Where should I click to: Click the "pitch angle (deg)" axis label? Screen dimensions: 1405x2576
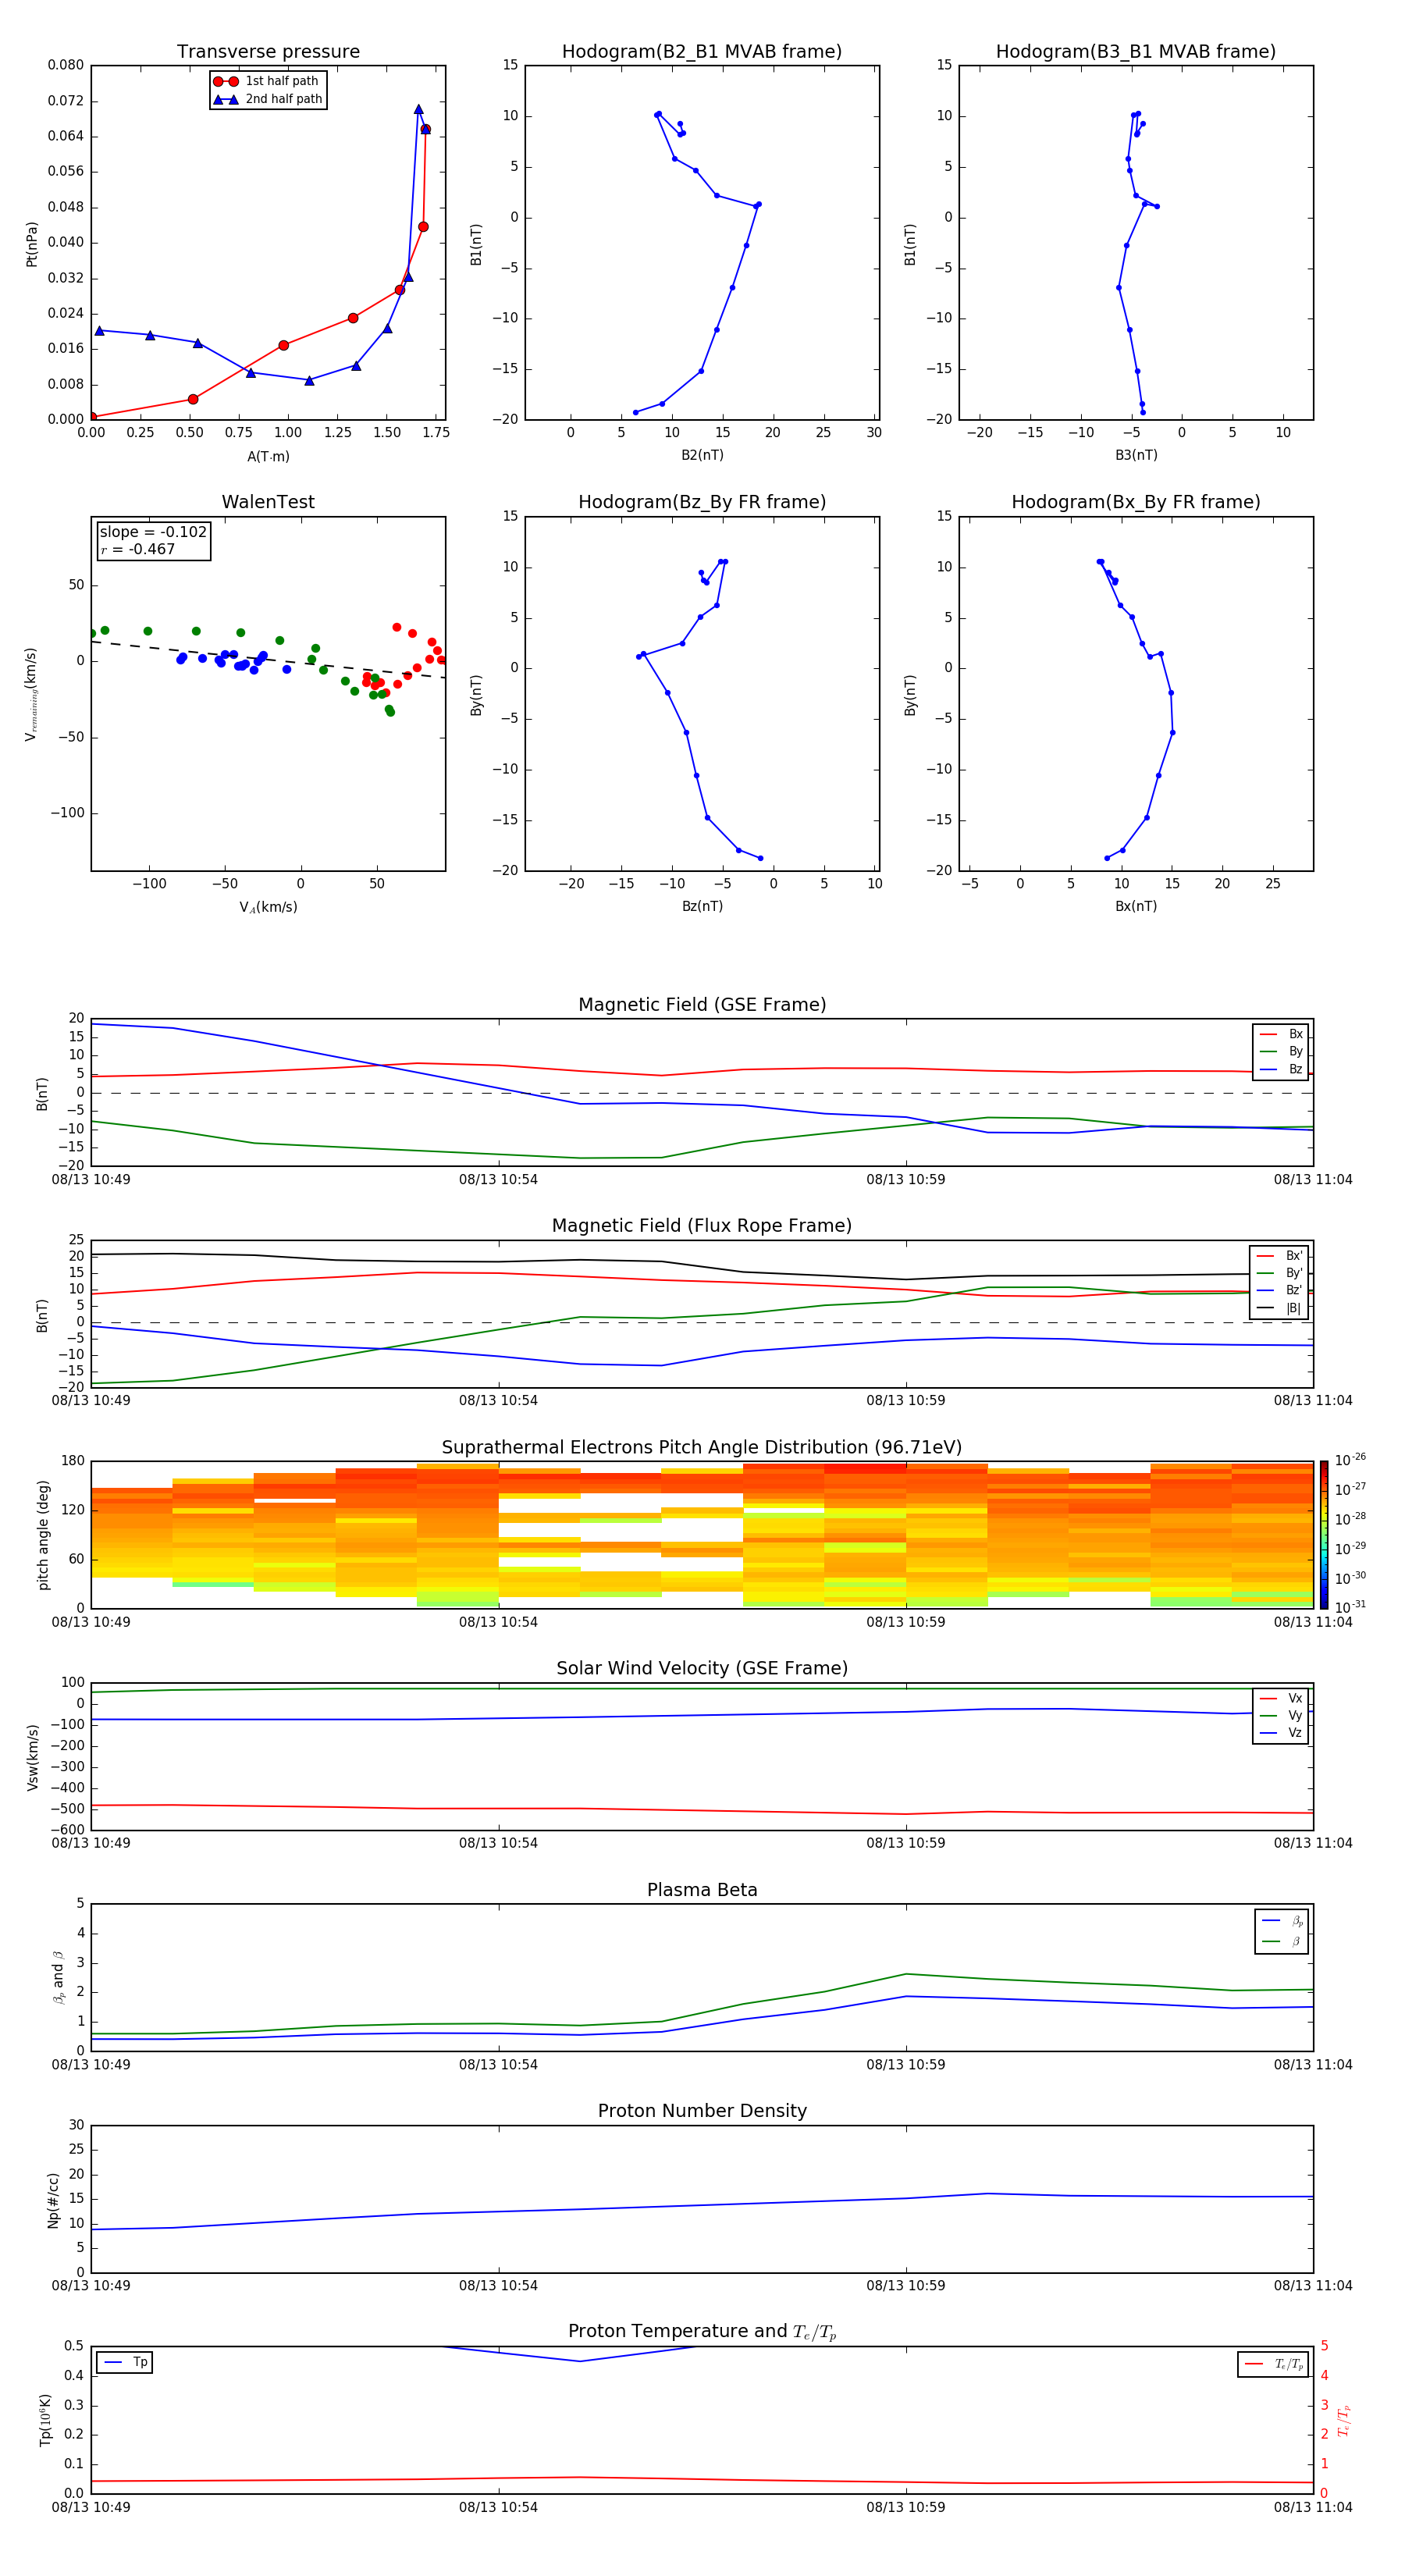[x=43, y=1535]
